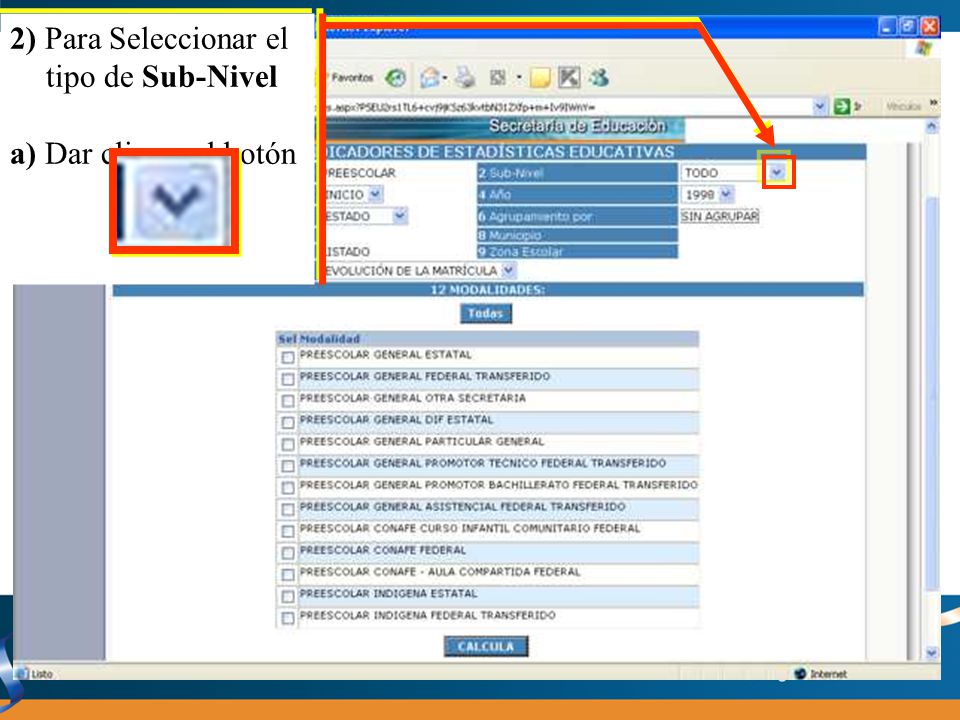Click the SIN AGRUPAR field
The height and width of the screenshot is (720, 960).
(719, 216)
